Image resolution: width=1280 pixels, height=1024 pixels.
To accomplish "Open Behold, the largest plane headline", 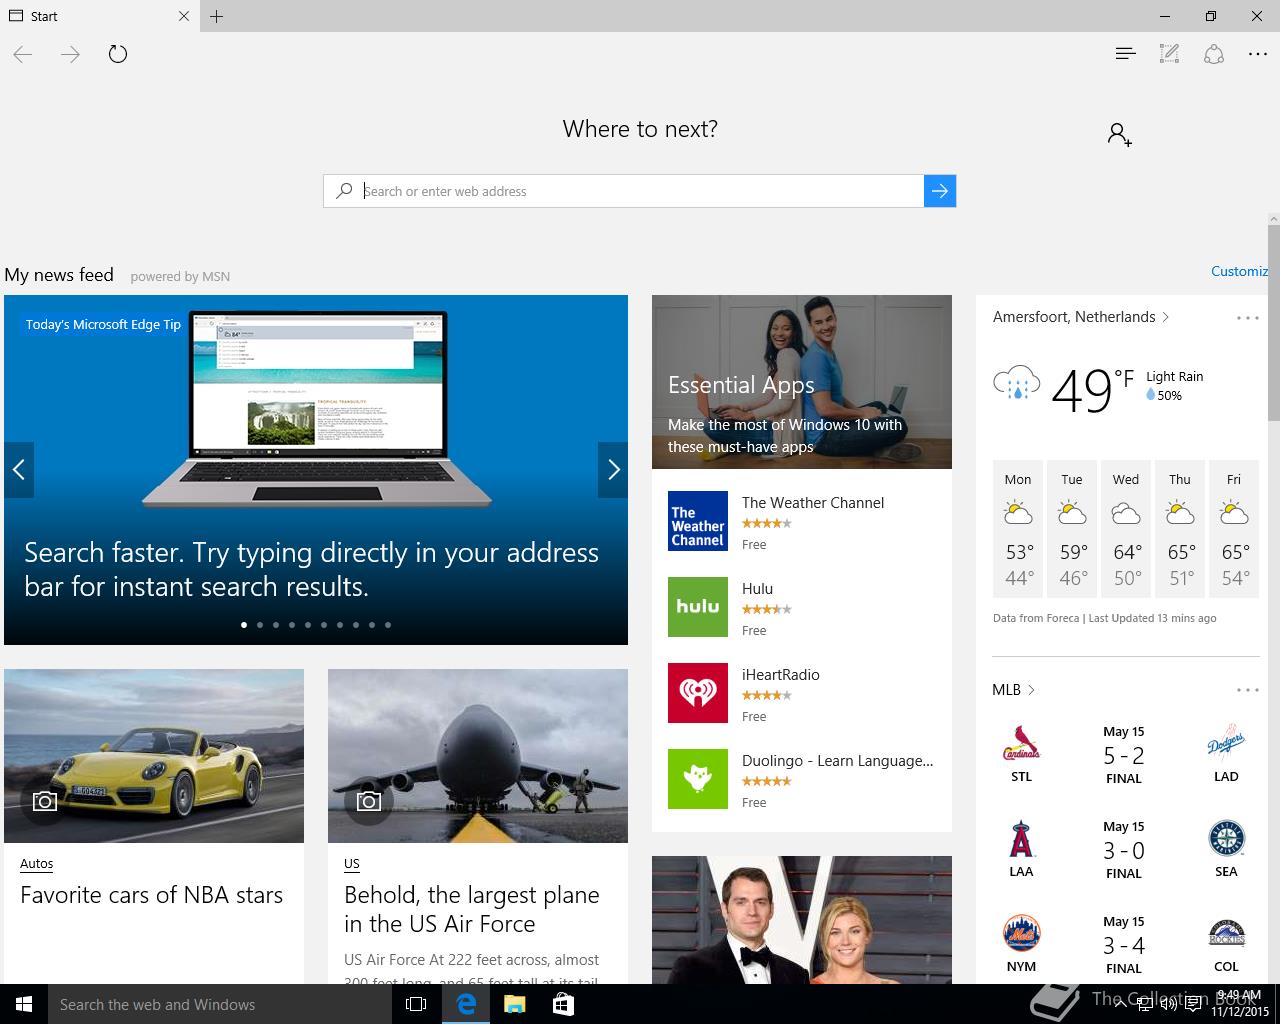I will [472, 909].
